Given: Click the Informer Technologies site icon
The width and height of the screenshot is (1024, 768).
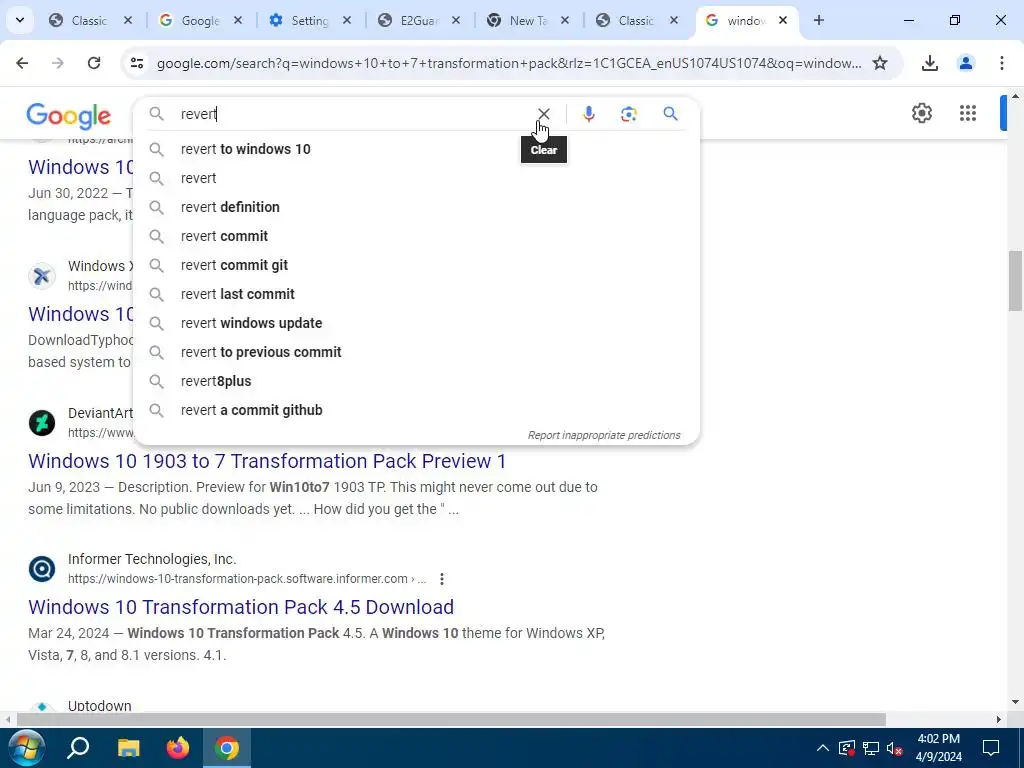Looking at the screenshot, I should click(x=42, y=569).
